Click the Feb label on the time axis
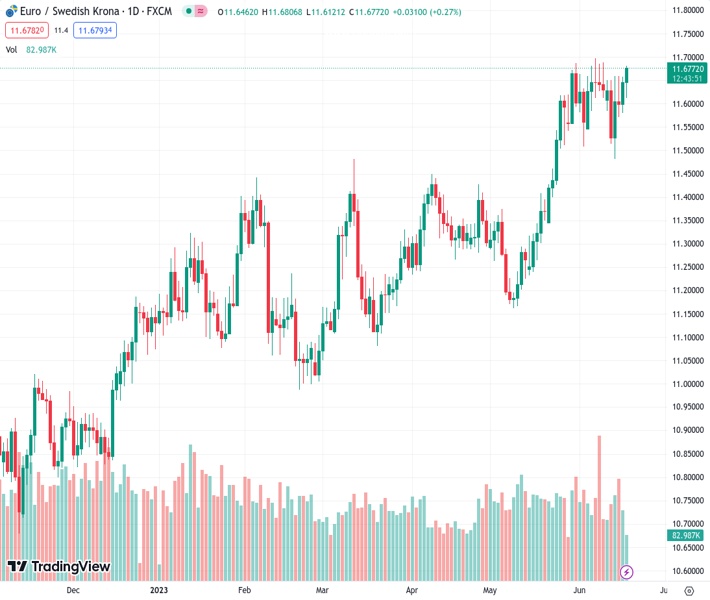 [x=244, y=590]
